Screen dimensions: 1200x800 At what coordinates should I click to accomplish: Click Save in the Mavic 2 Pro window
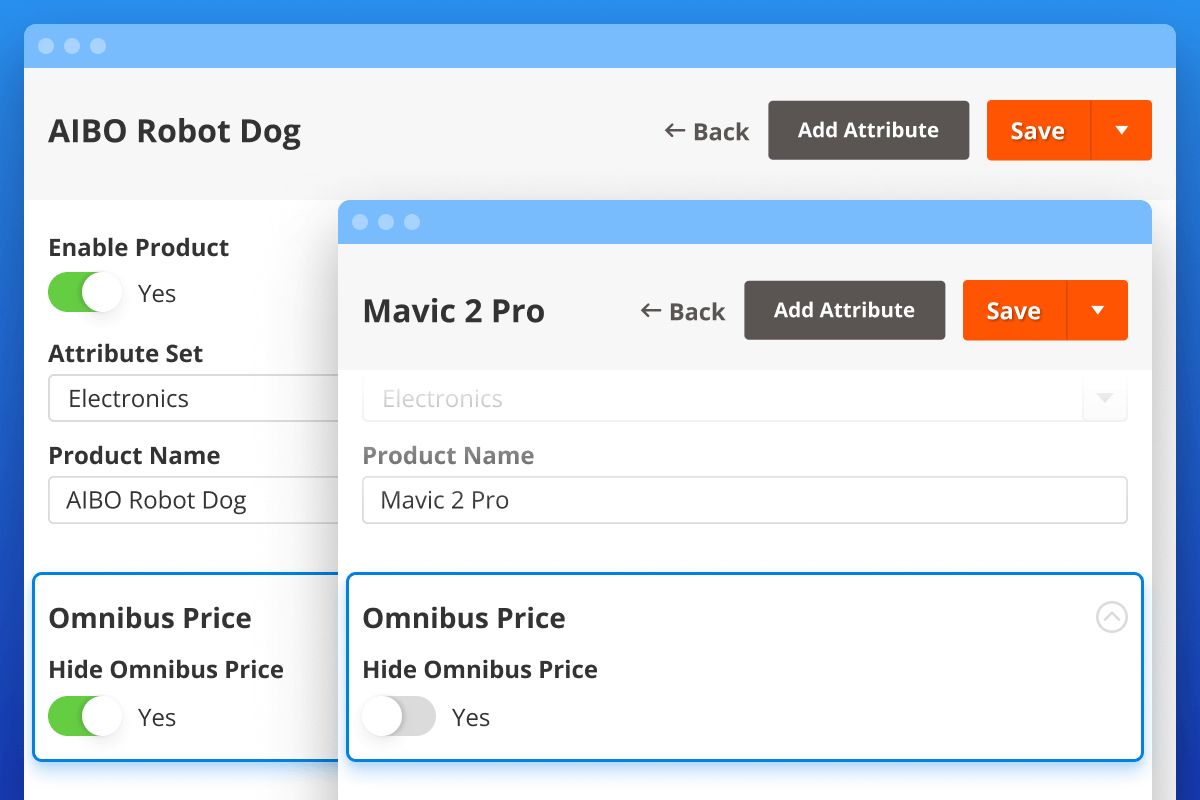tap(1015, 310)
